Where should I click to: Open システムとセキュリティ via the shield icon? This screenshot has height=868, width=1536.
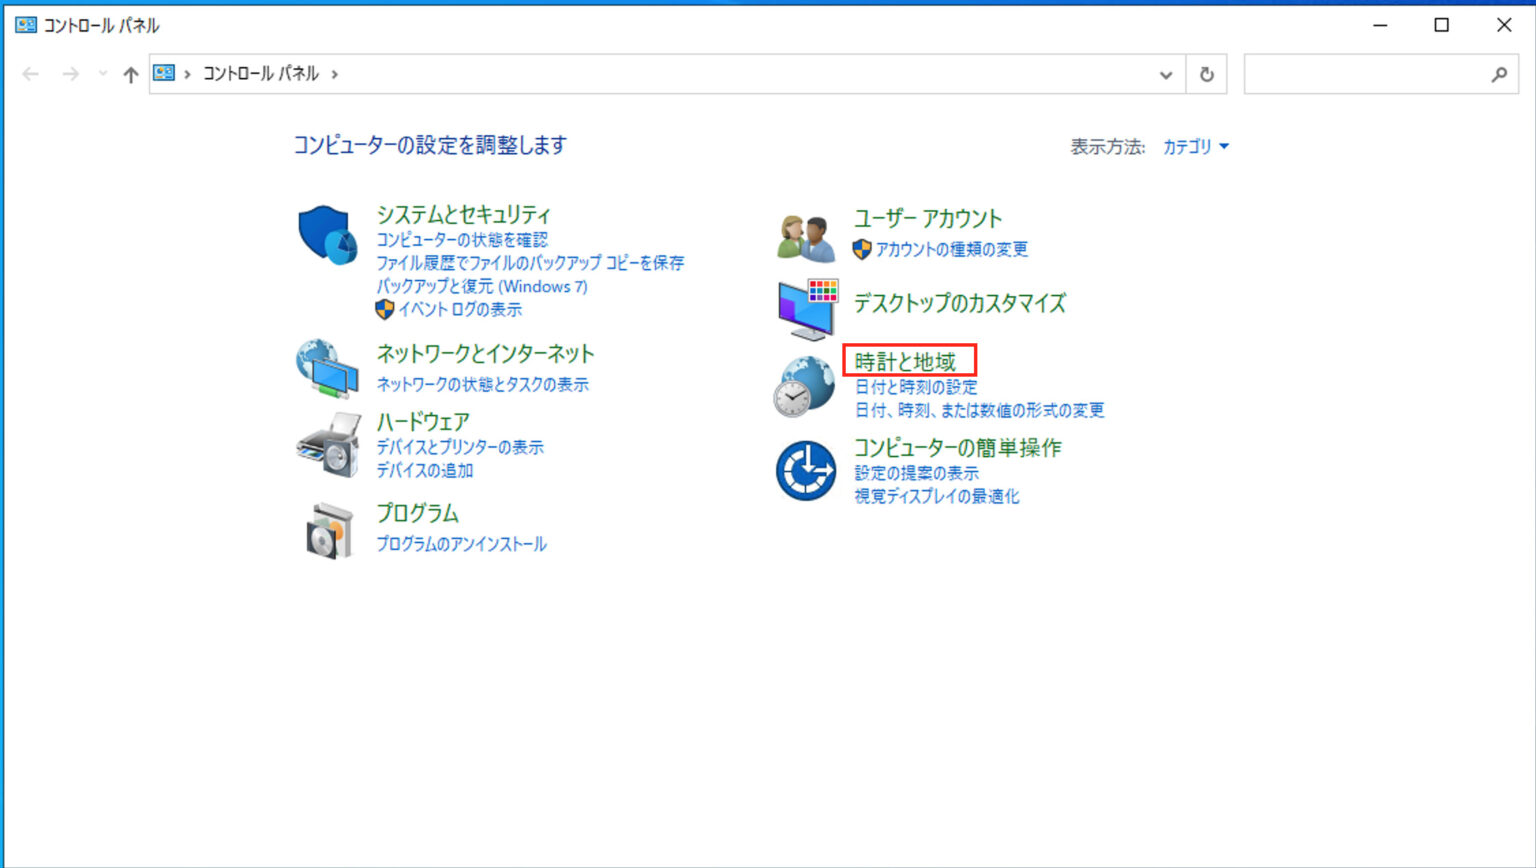pyautogui.click(x=327, y=232)
